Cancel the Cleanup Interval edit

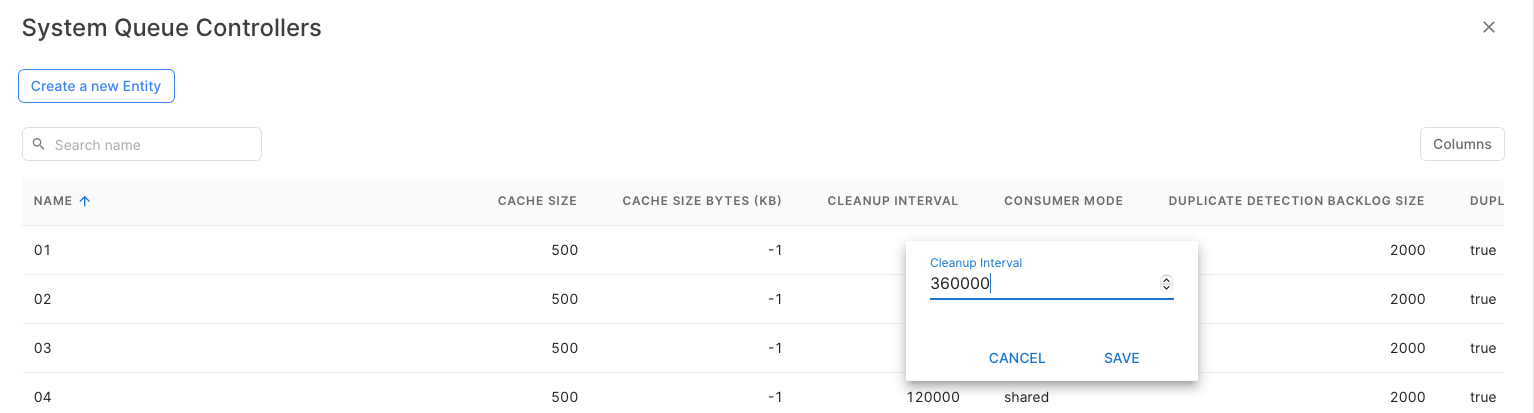tap(1016, 358)
